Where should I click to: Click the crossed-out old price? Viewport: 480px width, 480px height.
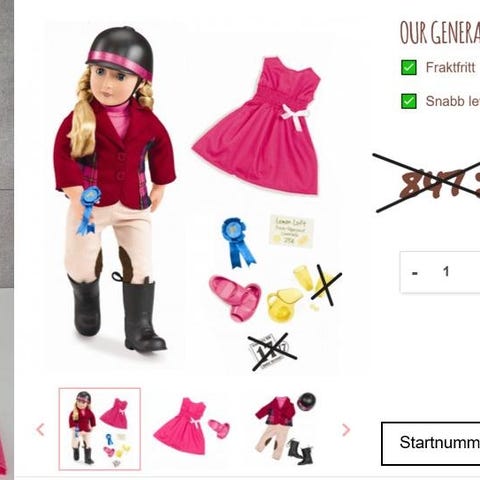pos(428,183)
